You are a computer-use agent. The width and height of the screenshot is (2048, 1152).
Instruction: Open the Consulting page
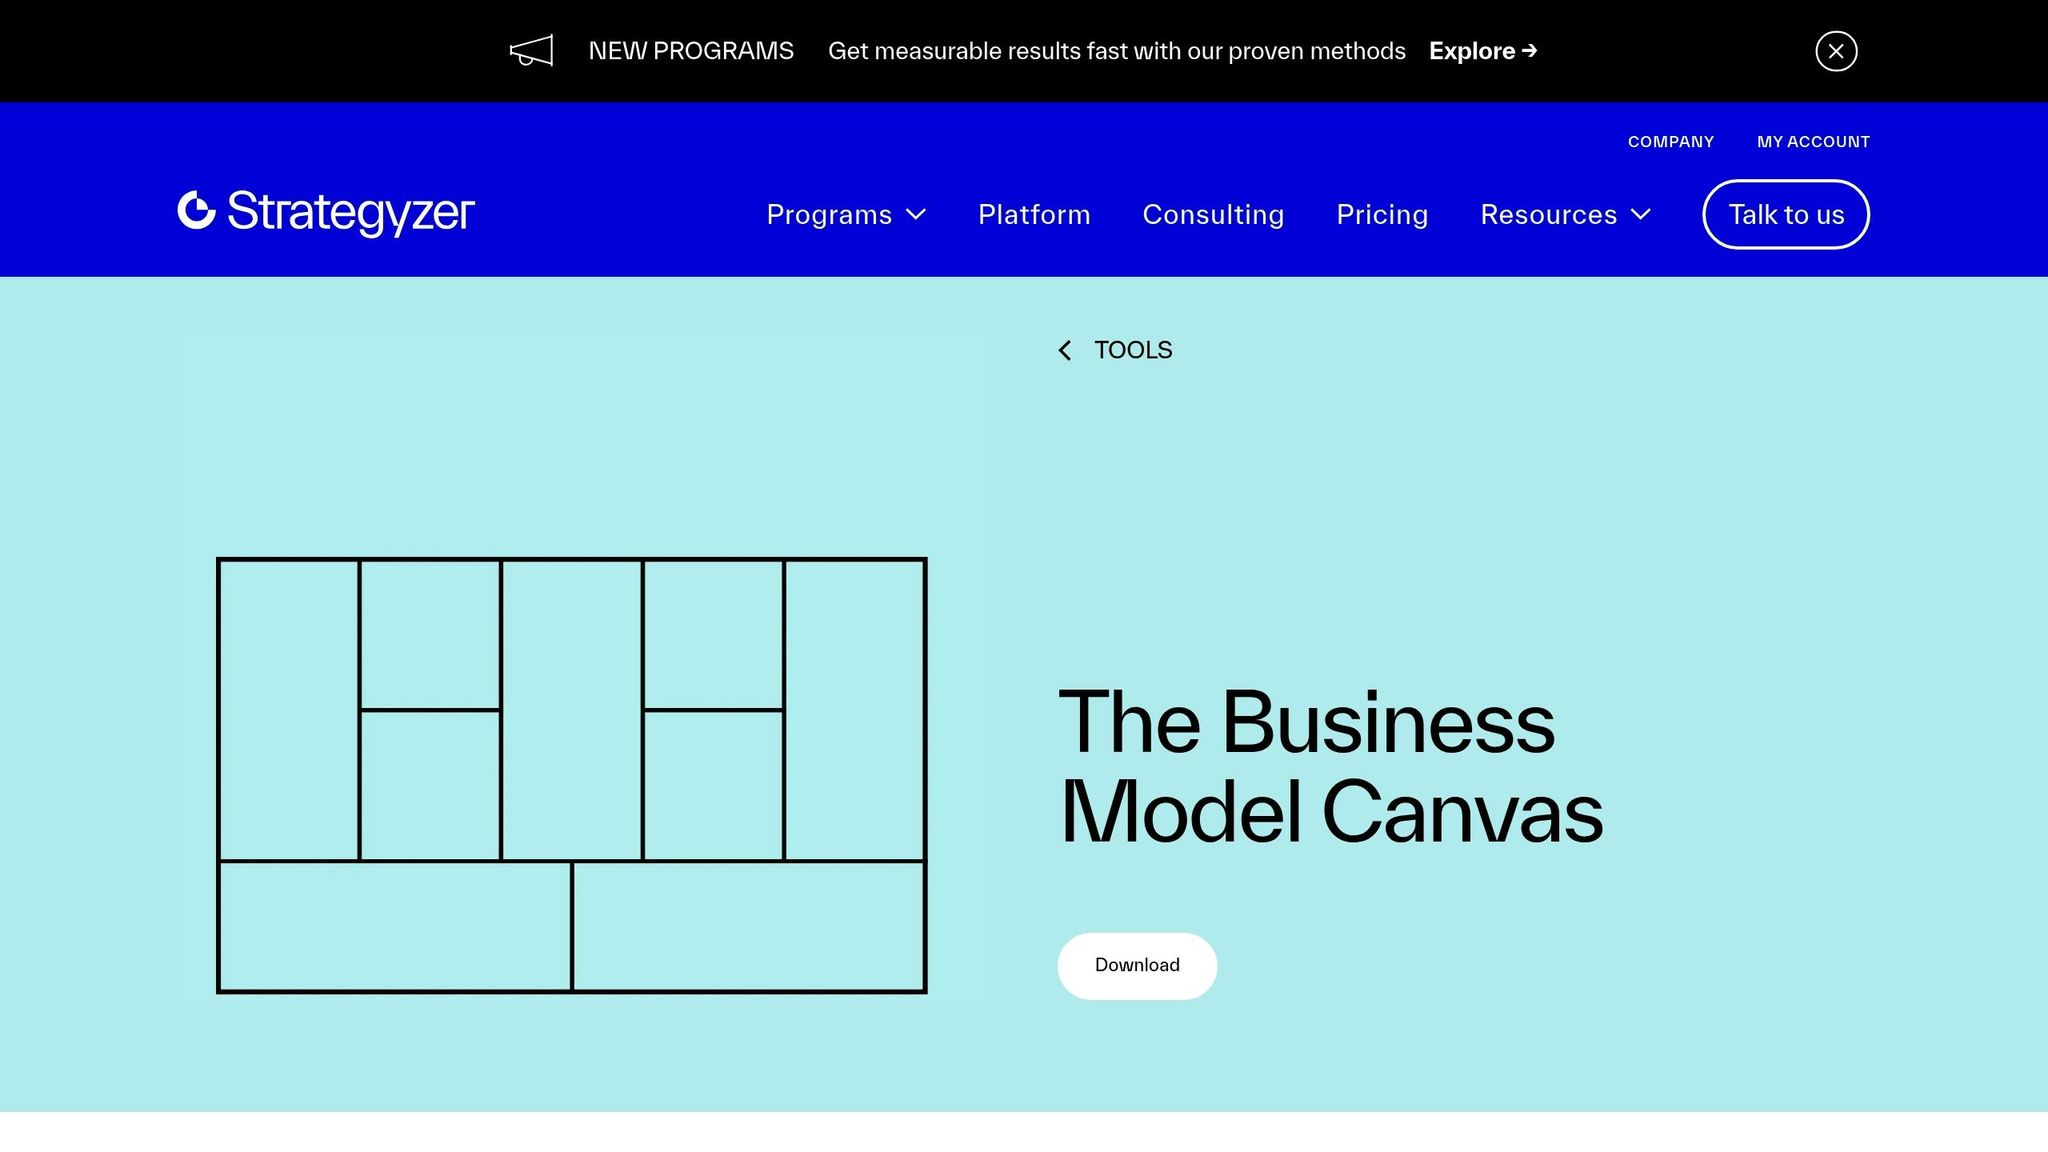pyautogui.click(x=1213, y=214)
